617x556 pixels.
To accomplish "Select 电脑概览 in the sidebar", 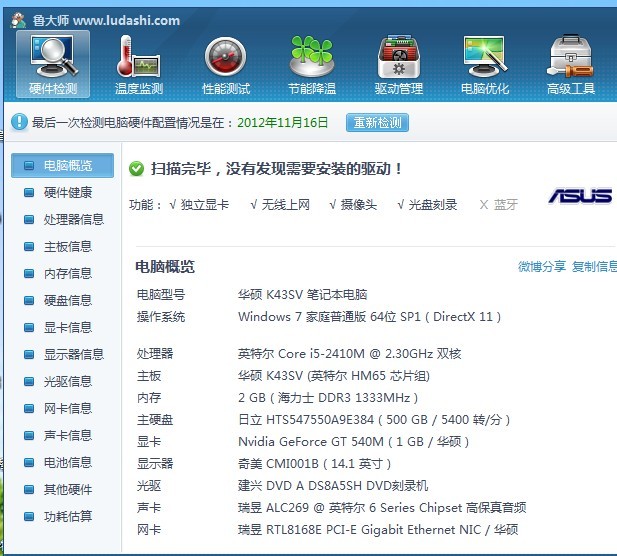I will (x=63, y=165).
